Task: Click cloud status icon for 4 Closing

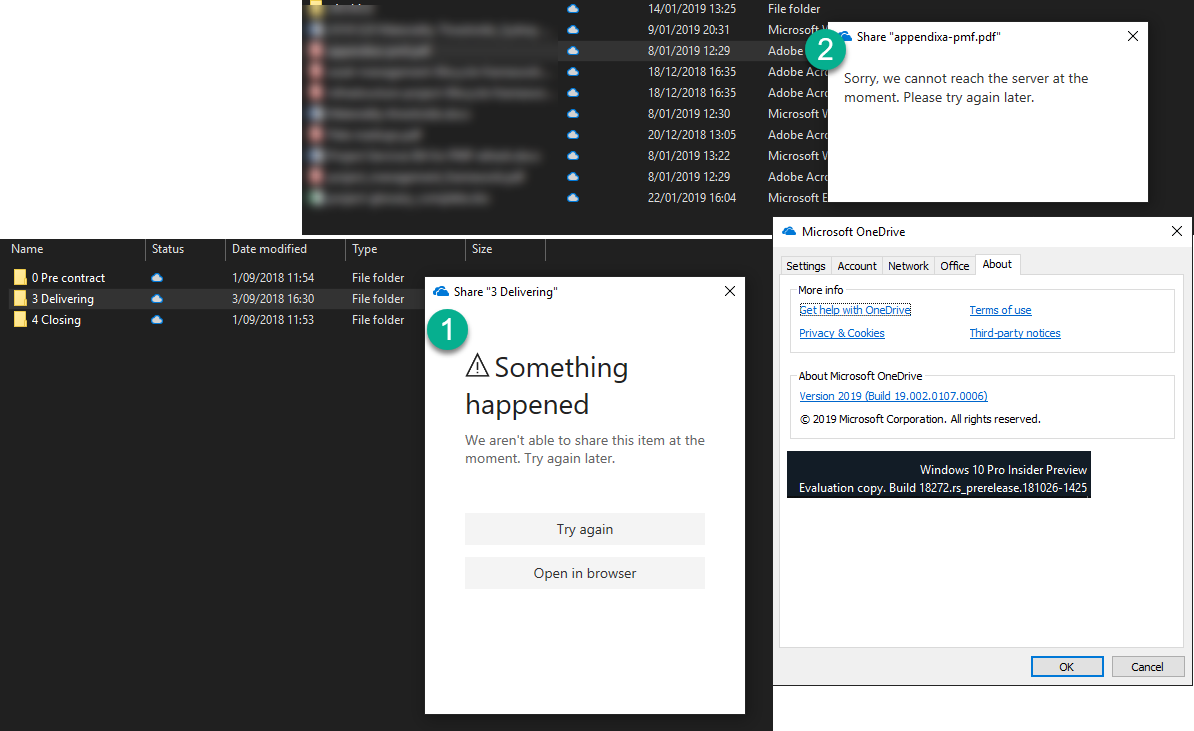Action: click(x=157, y=320)
